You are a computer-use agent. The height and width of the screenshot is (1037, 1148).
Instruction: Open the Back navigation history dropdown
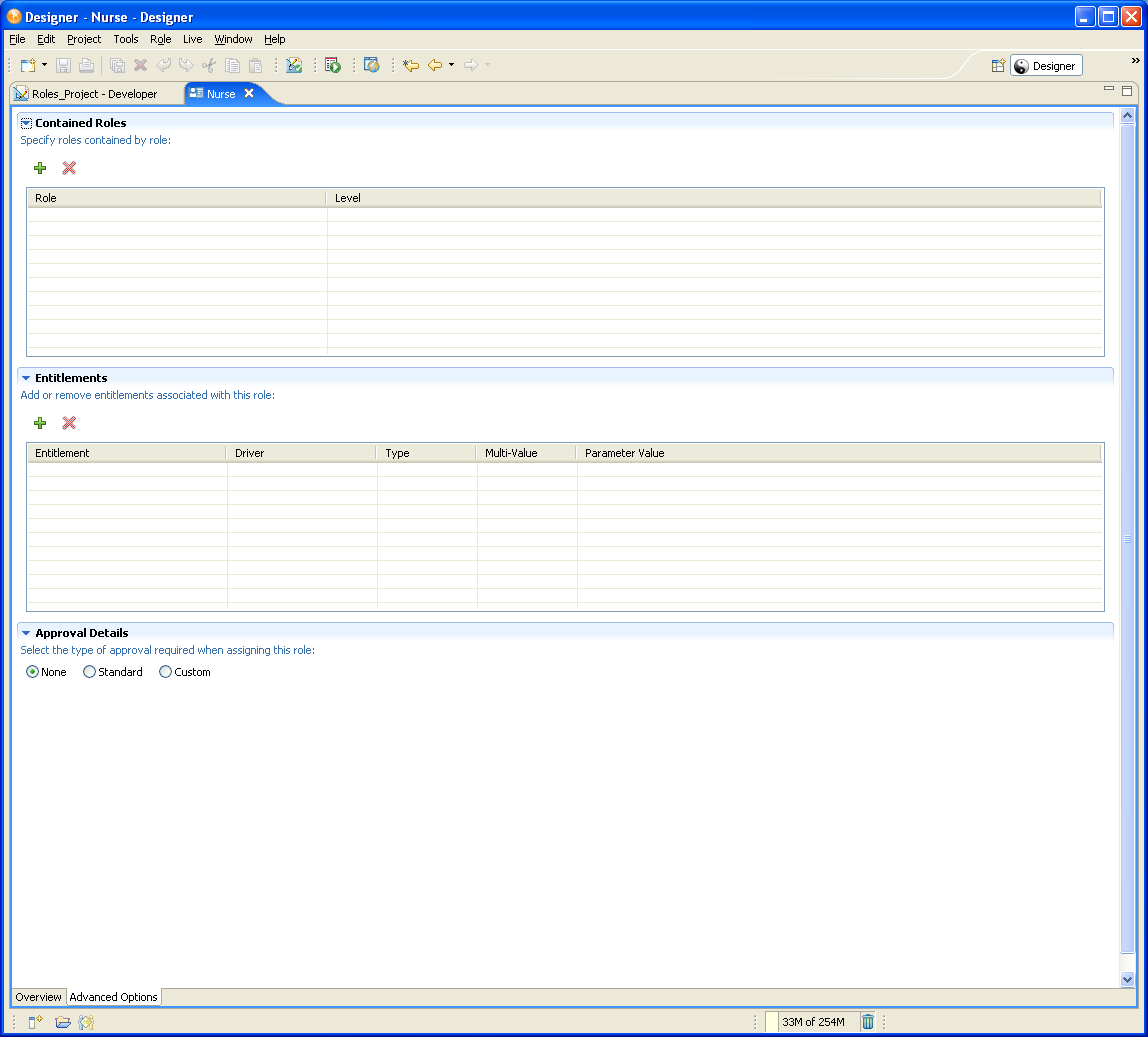(x=452, y=65)
